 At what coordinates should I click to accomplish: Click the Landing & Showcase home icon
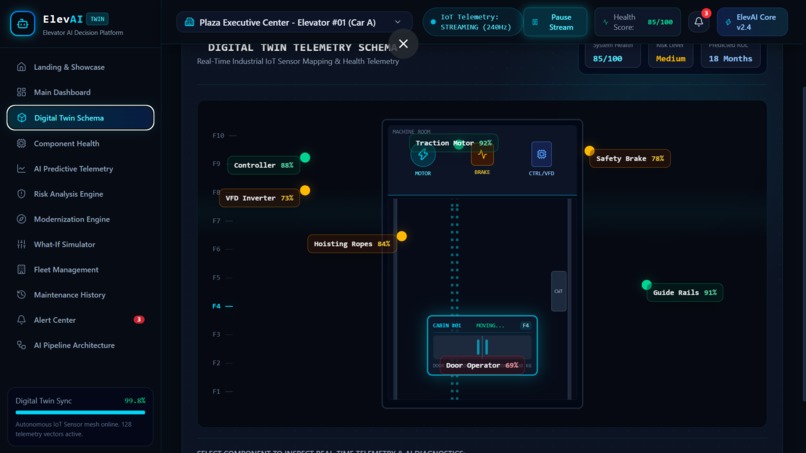[21, 67]
